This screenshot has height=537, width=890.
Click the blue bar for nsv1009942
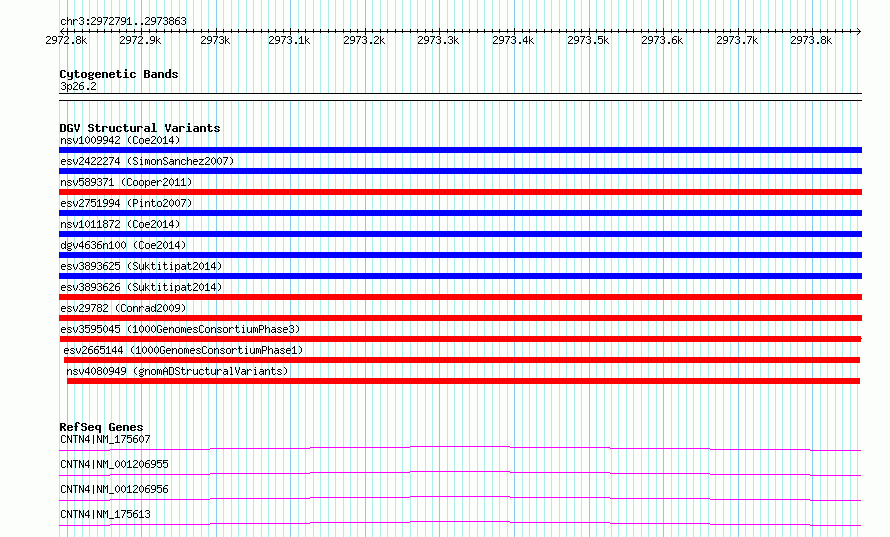tap(460, 150)
